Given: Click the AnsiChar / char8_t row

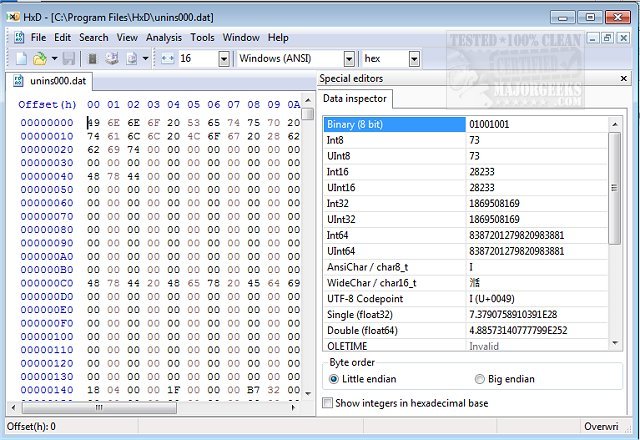Looking at the screenshot, I should click(466, 267).
